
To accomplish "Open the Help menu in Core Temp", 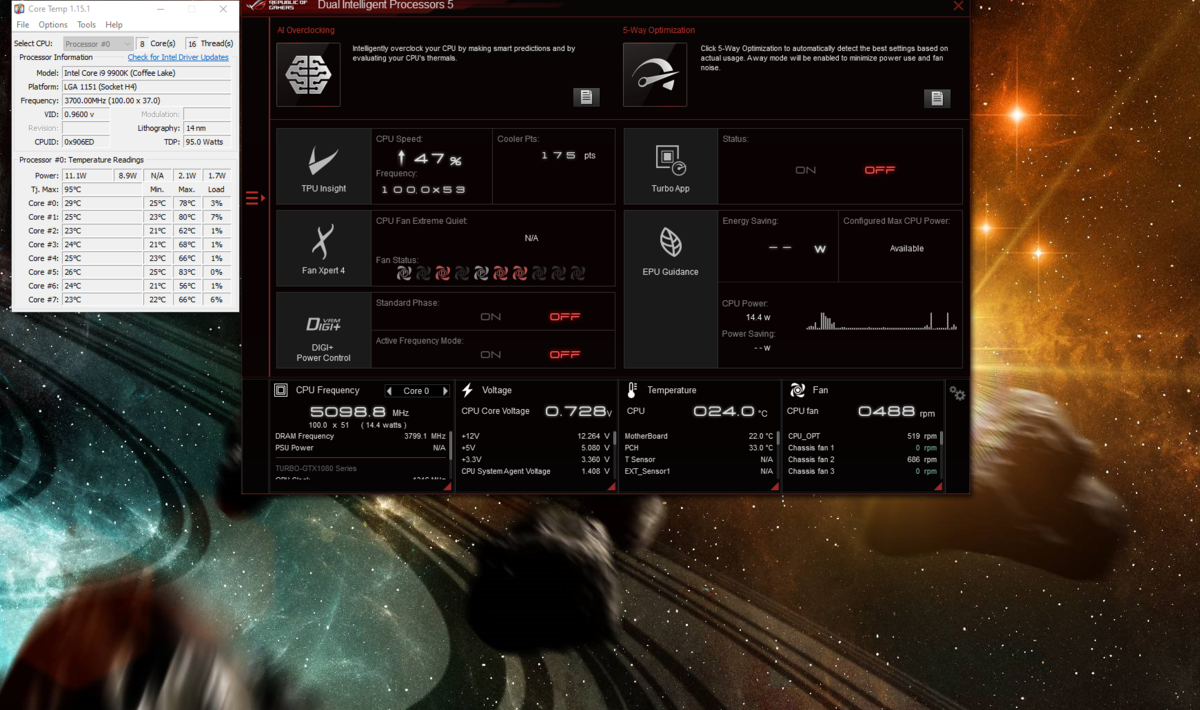I will pos(114,25).
